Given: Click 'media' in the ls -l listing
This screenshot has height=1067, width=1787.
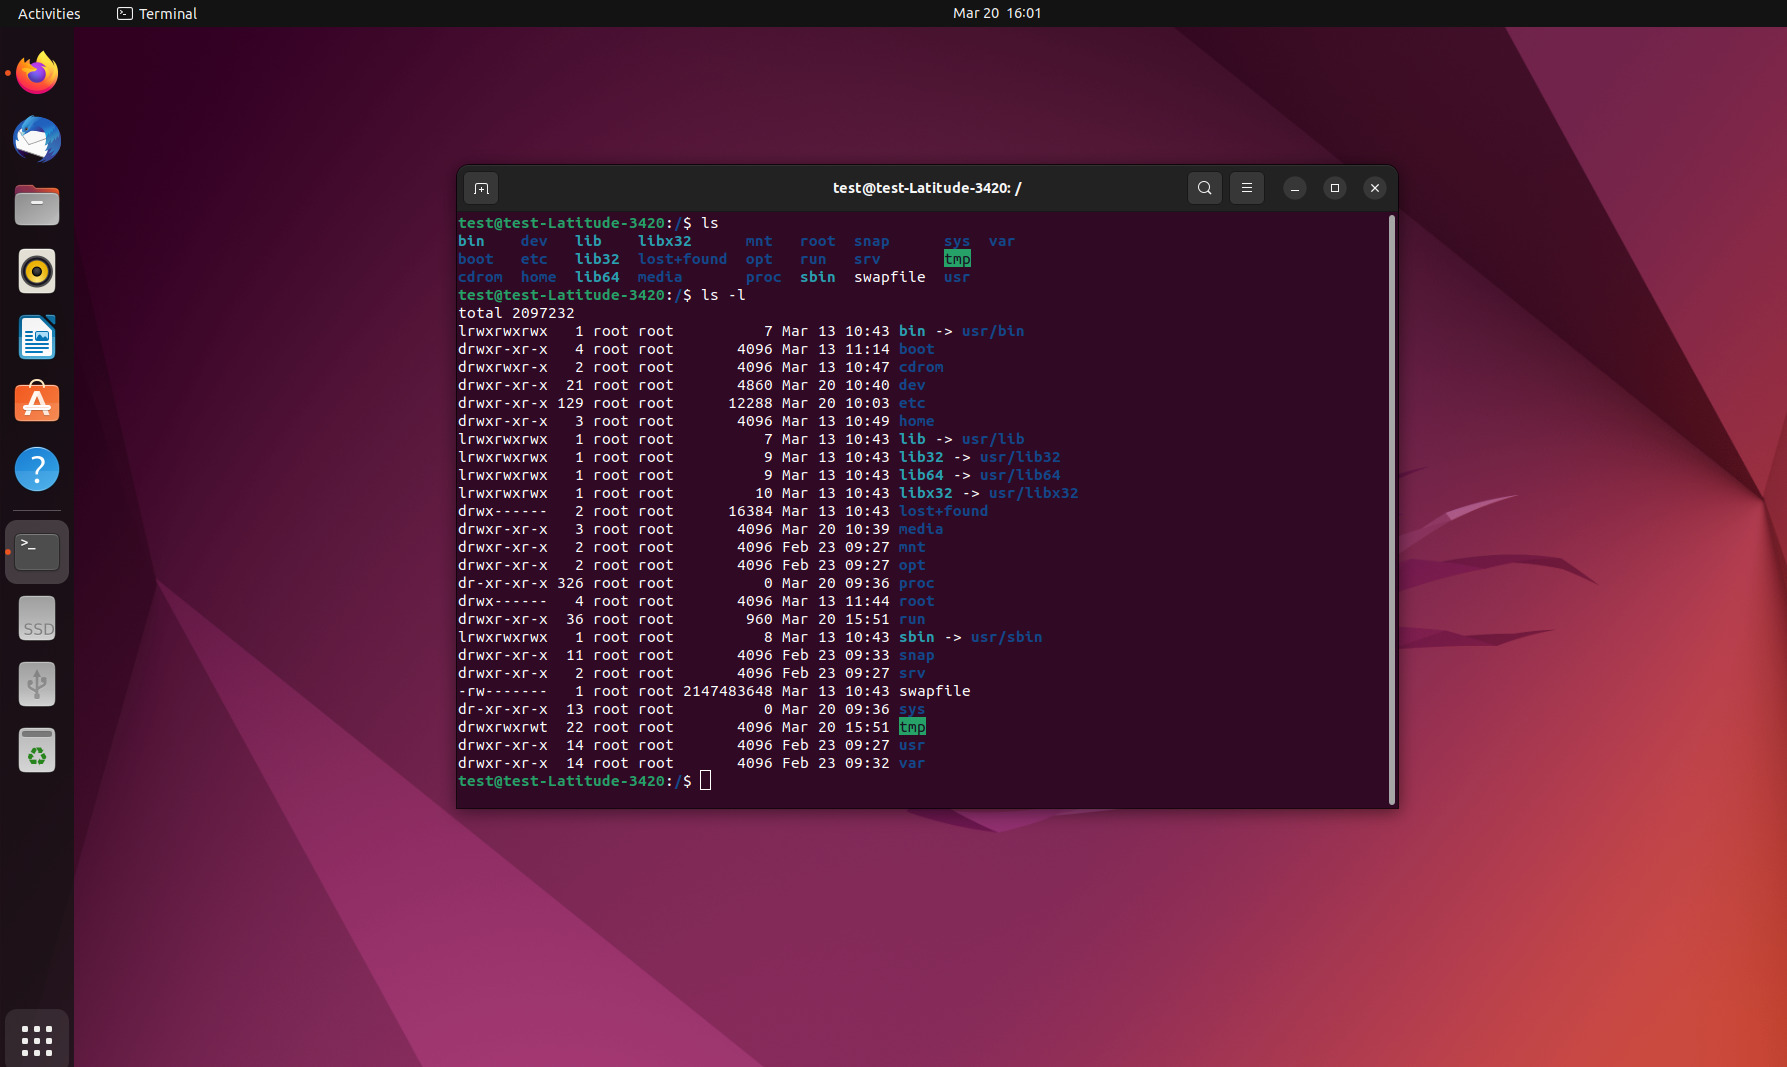Looking at the screenshot, I should pos(921,529).
